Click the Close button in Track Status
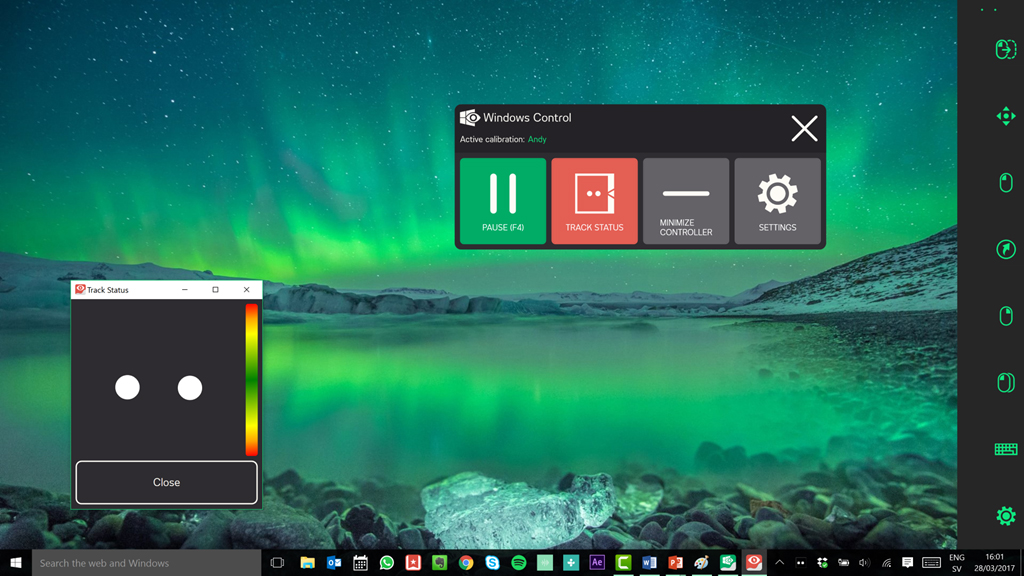Viewport: 1024px width, 576px height. click(167, 482)
